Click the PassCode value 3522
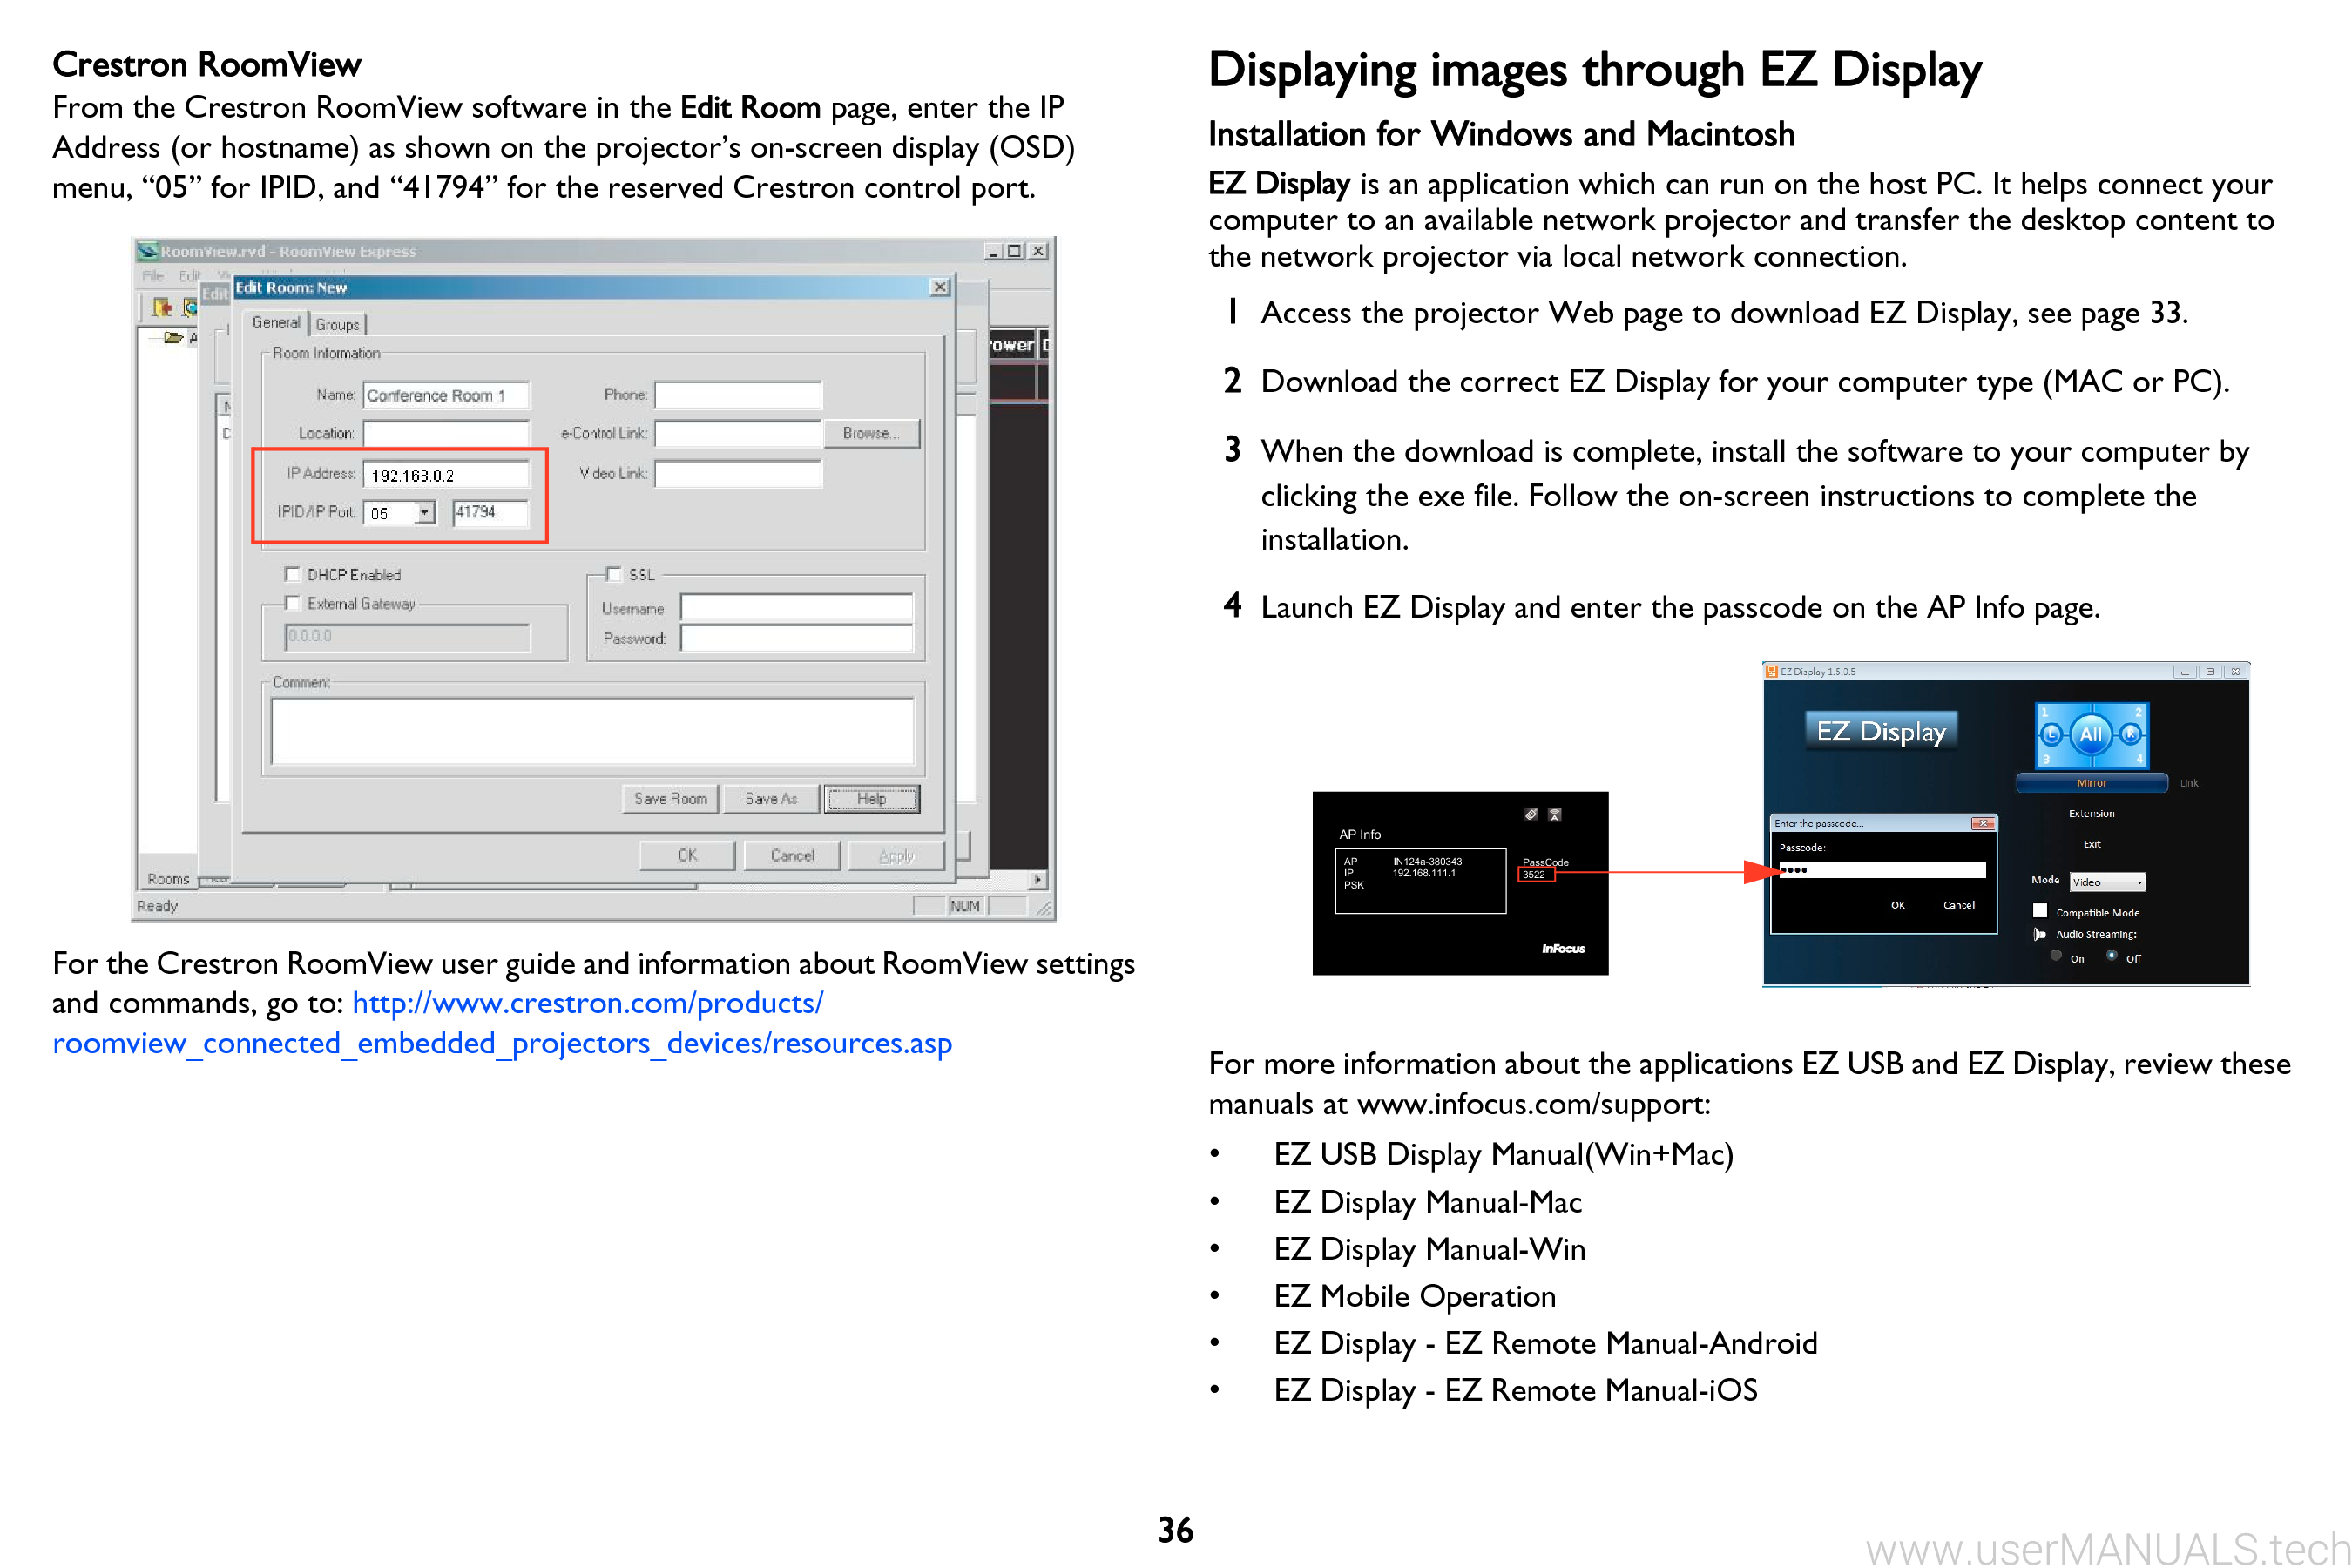 1535,875
